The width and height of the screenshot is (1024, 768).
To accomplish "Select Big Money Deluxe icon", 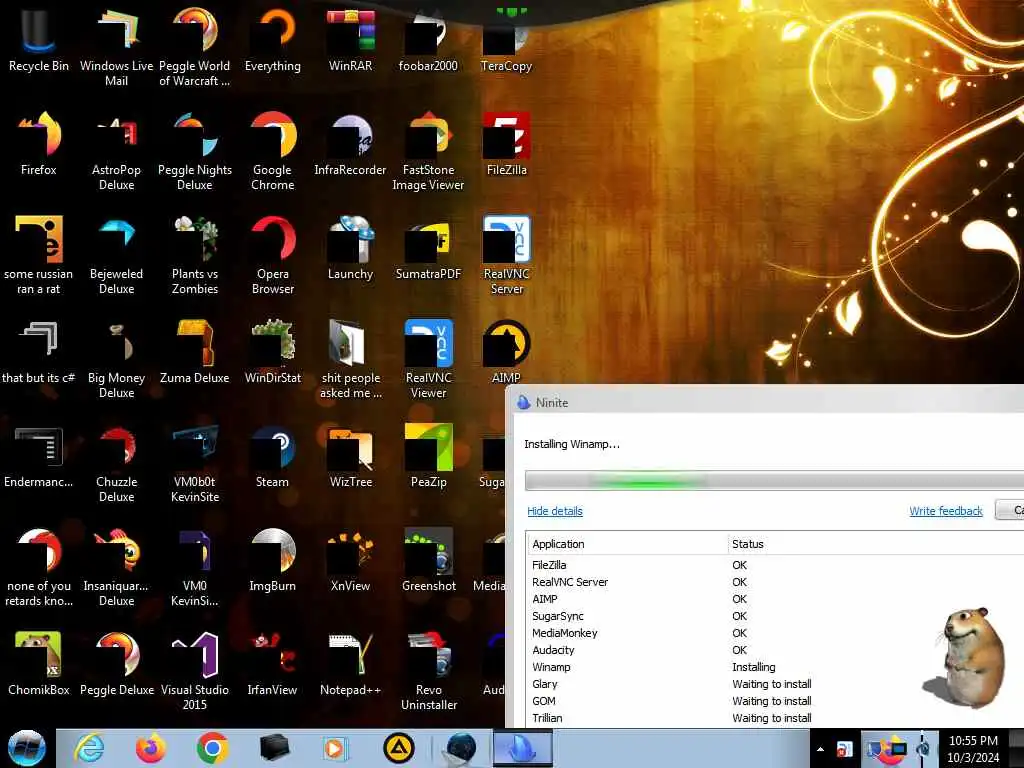I will (x=116, y=359).
